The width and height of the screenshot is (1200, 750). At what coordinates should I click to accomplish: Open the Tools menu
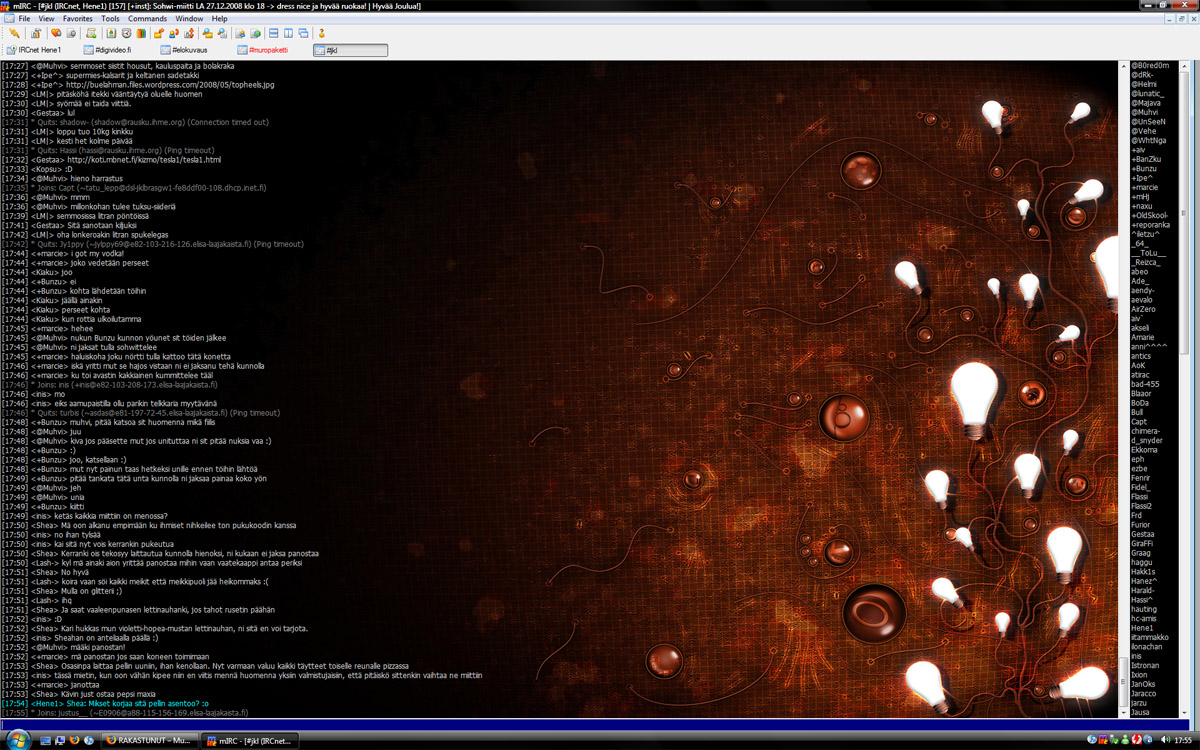(x=110, y=19)
